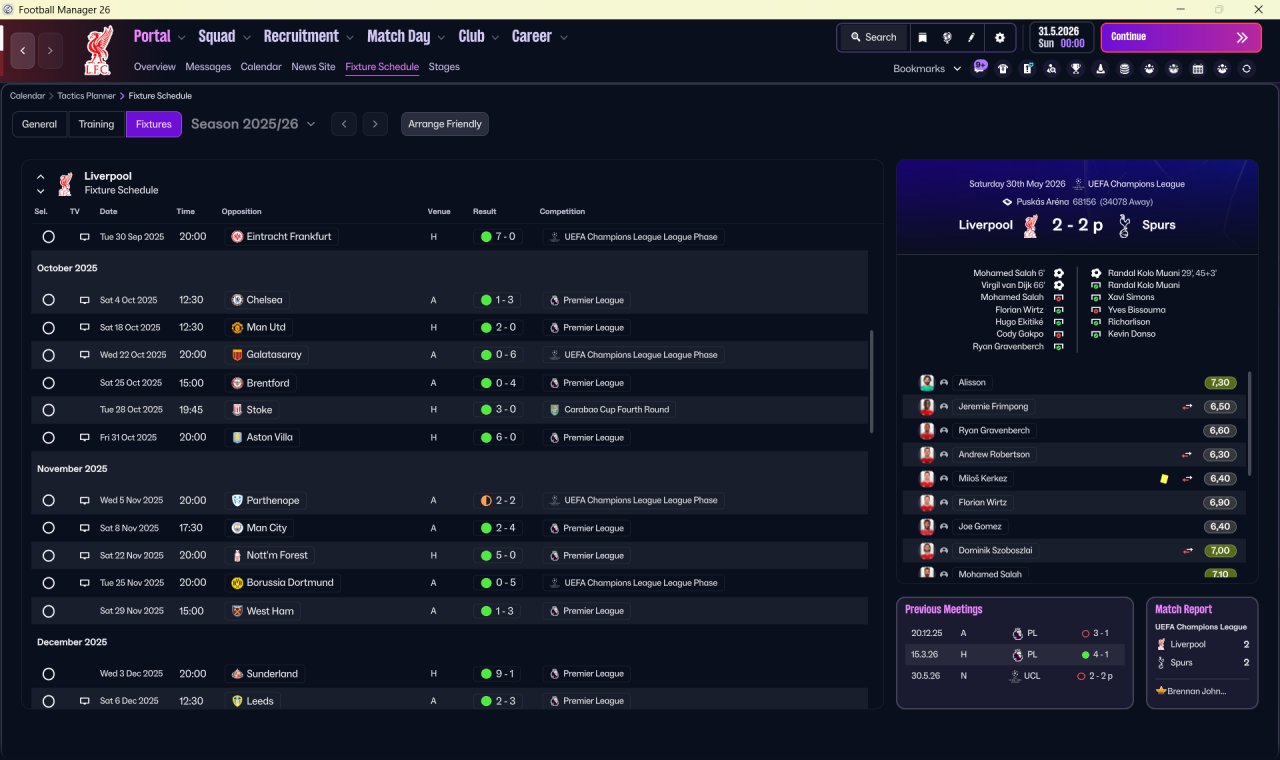This screenshot has width=1280, height=760.
Task: Click the Galatasaray team badge
Action: pyautogui.click(x=237, y=355)
